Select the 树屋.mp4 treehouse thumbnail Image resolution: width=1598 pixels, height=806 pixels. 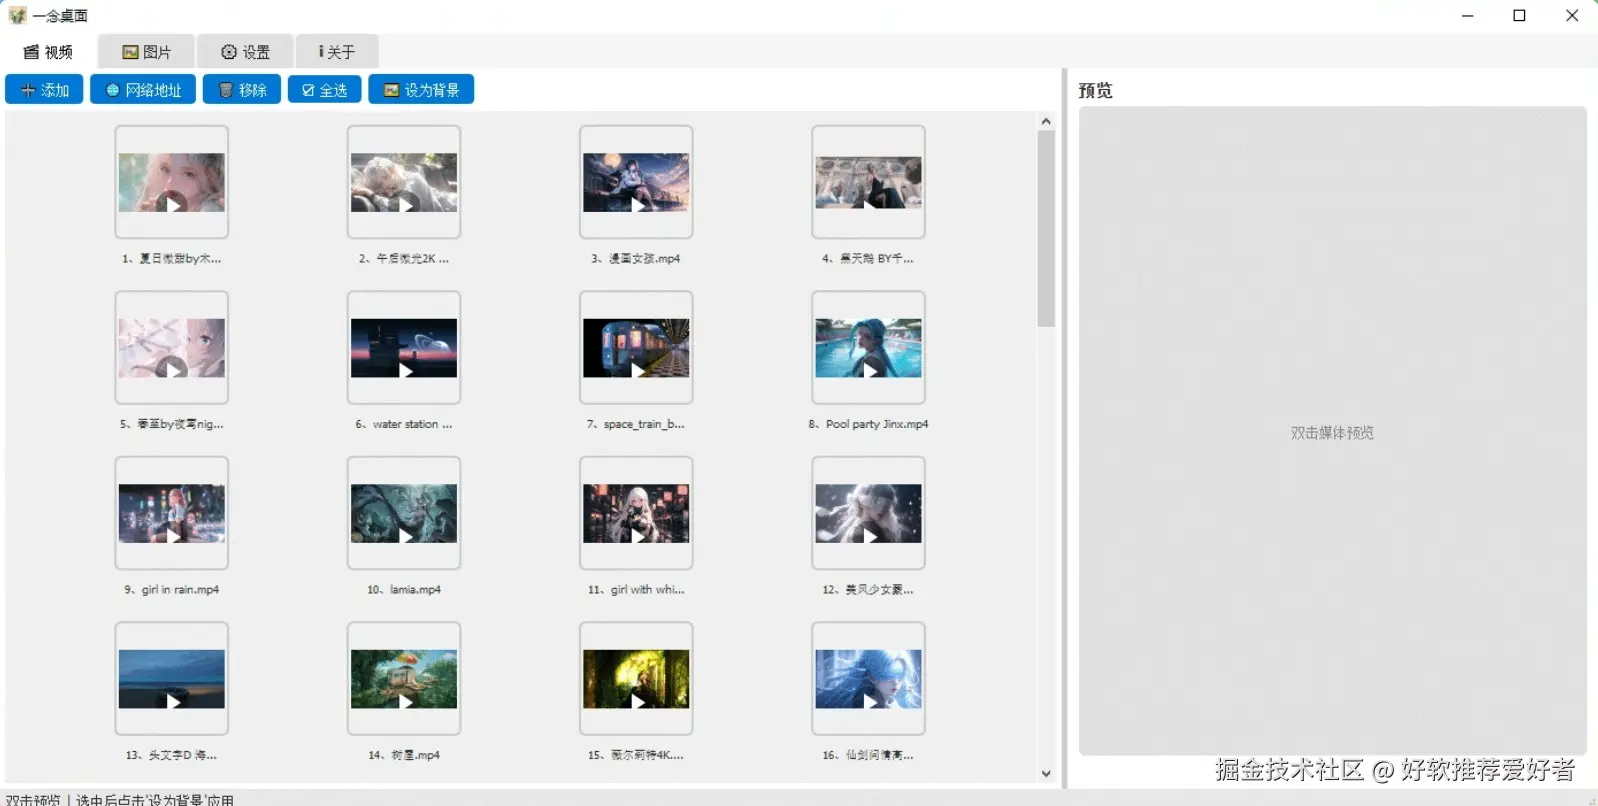(x=404, y=679)
